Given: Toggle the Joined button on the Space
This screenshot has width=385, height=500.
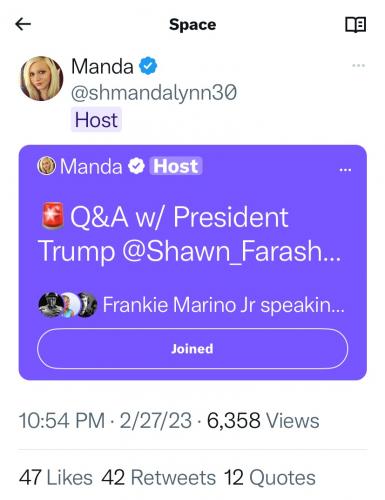Looking at the screenshot, I should [x=192, y=349].
